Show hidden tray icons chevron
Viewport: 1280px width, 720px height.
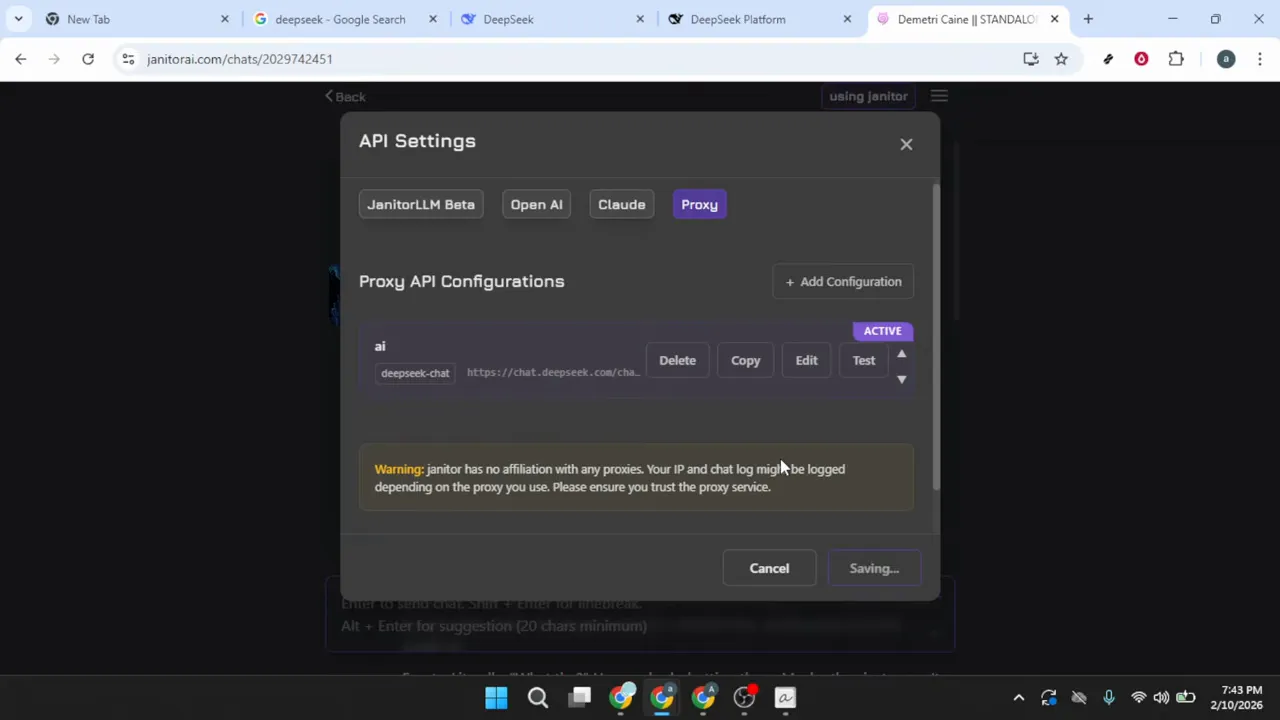coord(1018,698)
